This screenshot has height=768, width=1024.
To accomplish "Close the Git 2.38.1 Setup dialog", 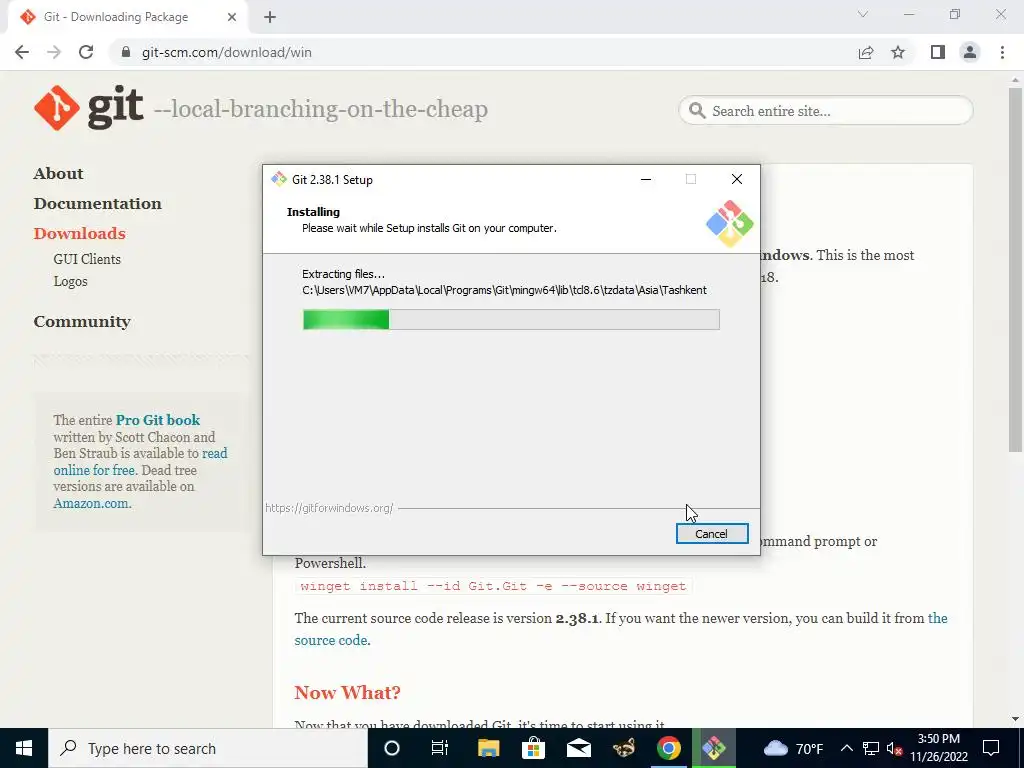I will [x=737, y=179].
